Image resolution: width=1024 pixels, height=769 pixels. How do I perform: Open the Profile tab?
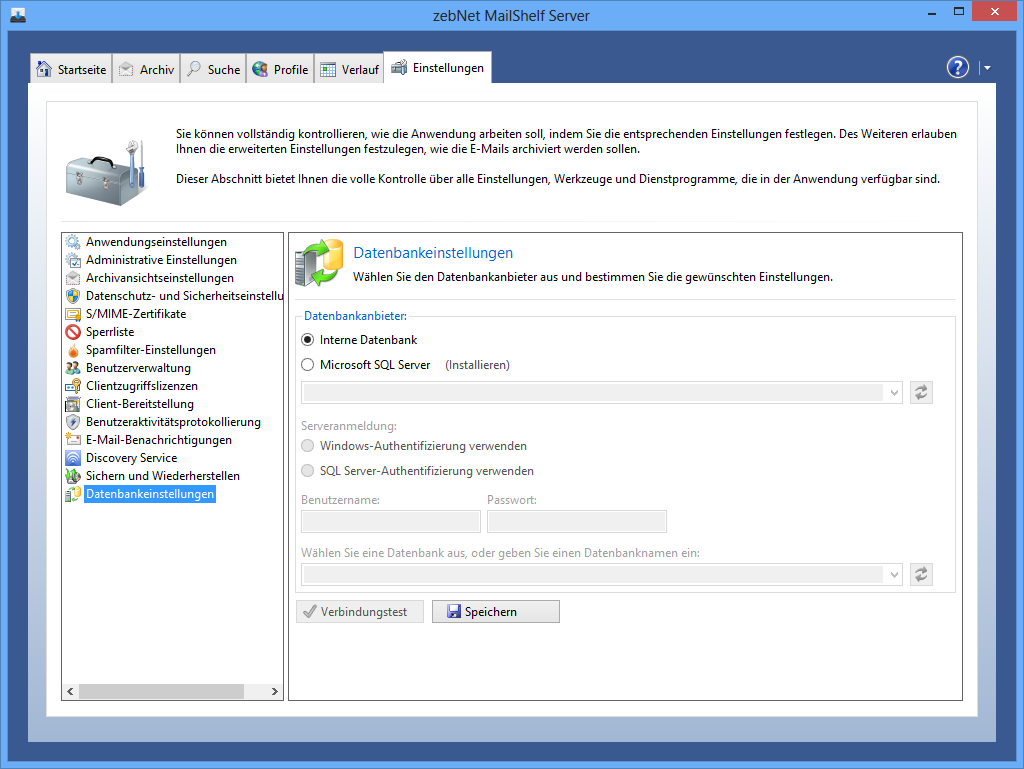280,69
